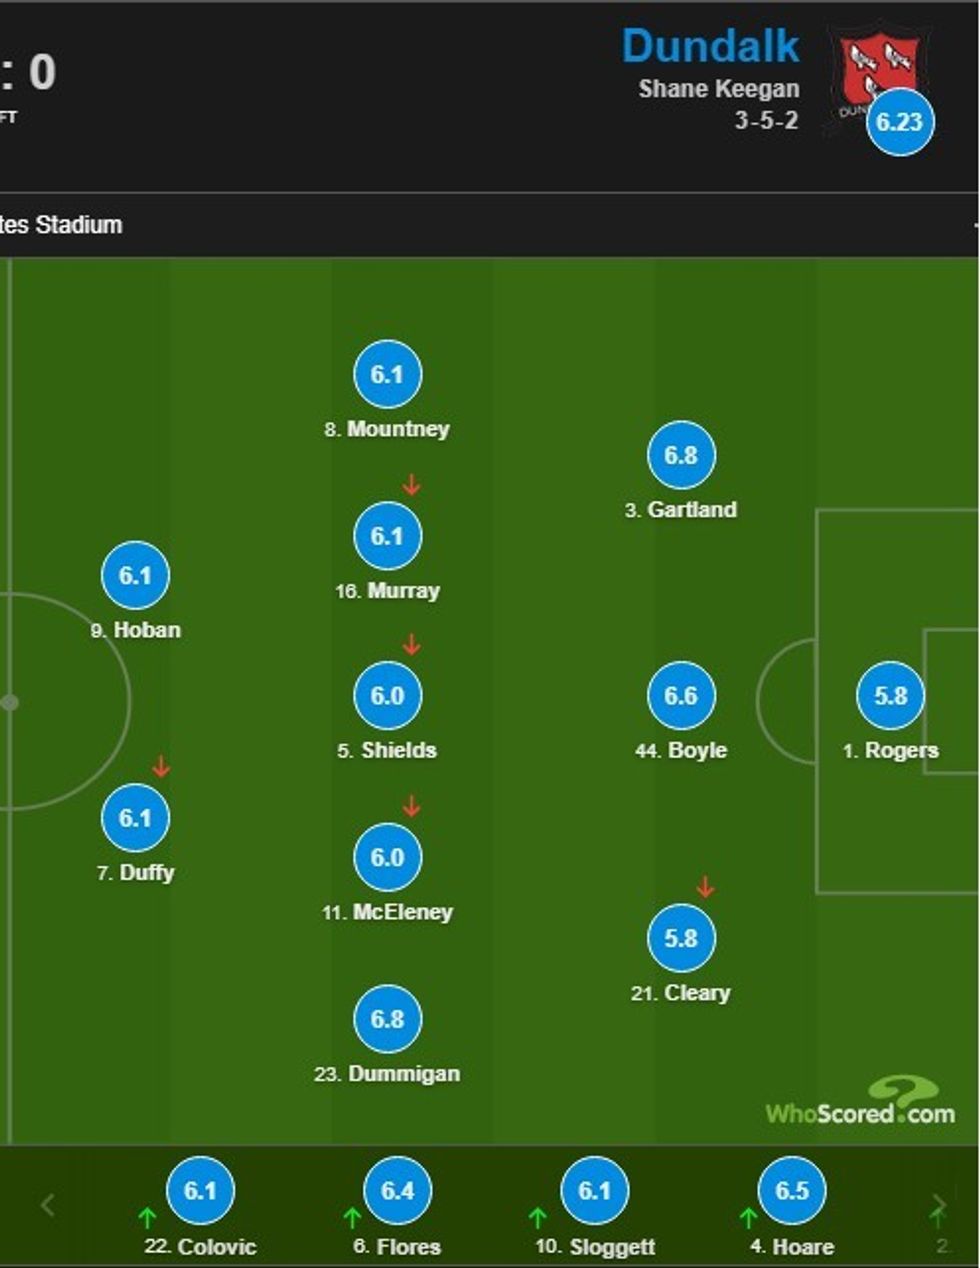980x1268 pixels.
Task: Click substitute Sloggett's rating bubble
Action: pyautogui.click(x=594, y=1190)
